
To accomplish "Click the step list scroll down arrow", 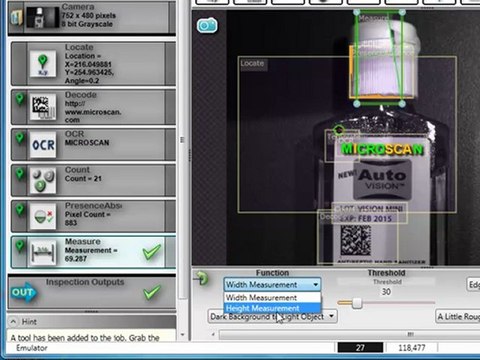I will (183, 335).
